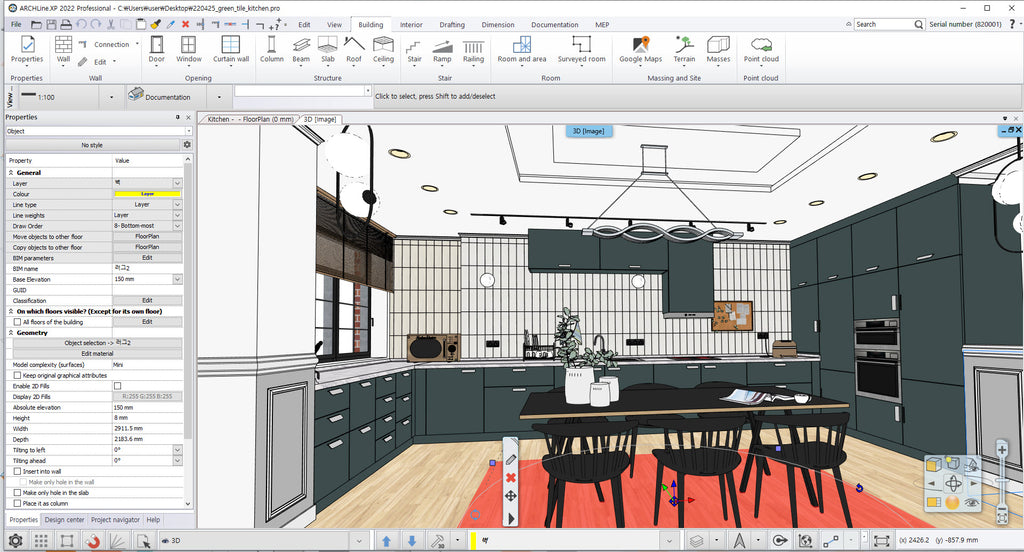Image resolution: width=1024 pixels, height=552 pixels.
Task: Click Edit button for BIM parameters
Action: [148, 258]
